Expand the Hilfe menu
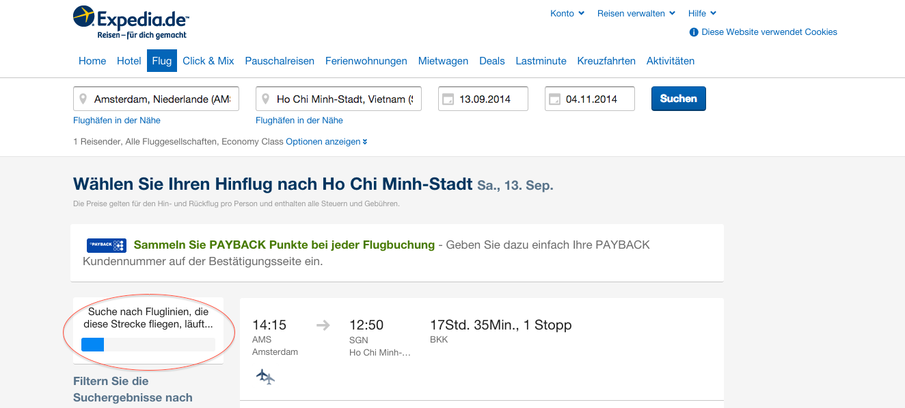905x408 pixels. tap(702, 13)
